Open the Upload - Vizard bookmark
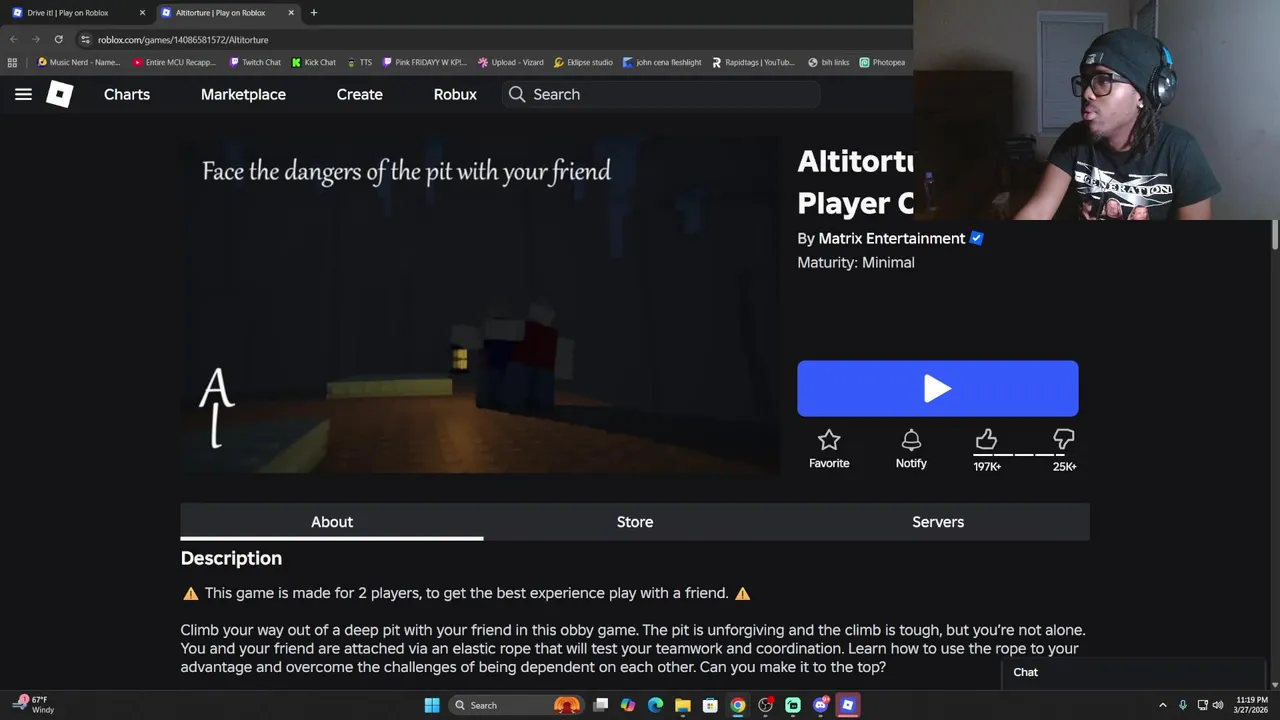This screenshot has height=720, width=1280. 511,62
